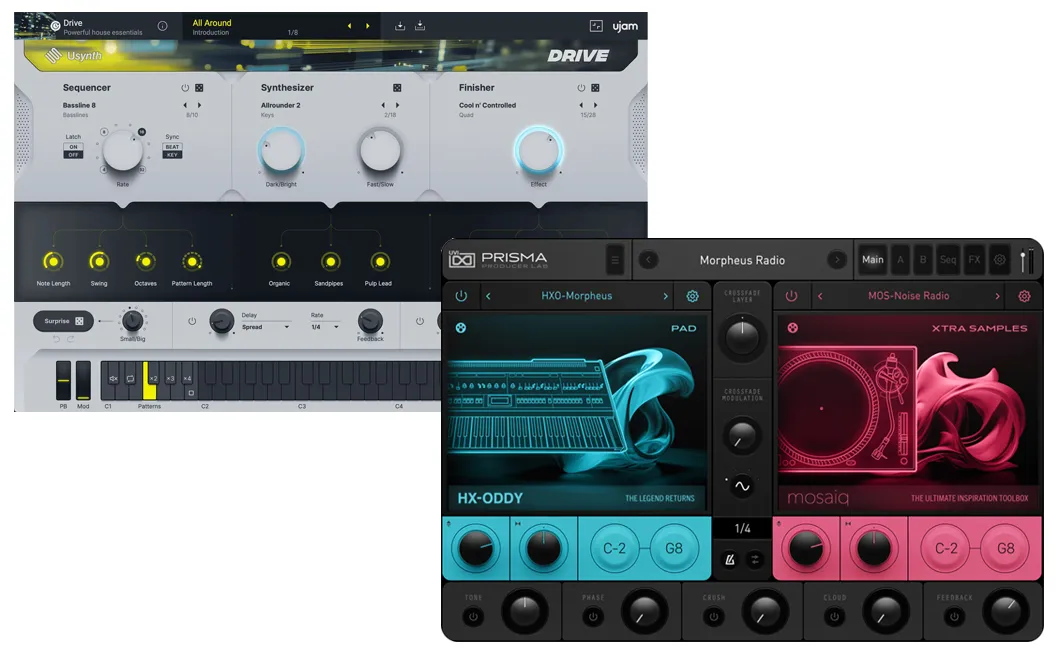Click the pink C-2 low key range button
The image size is (1064, 653).
[946, 548]
